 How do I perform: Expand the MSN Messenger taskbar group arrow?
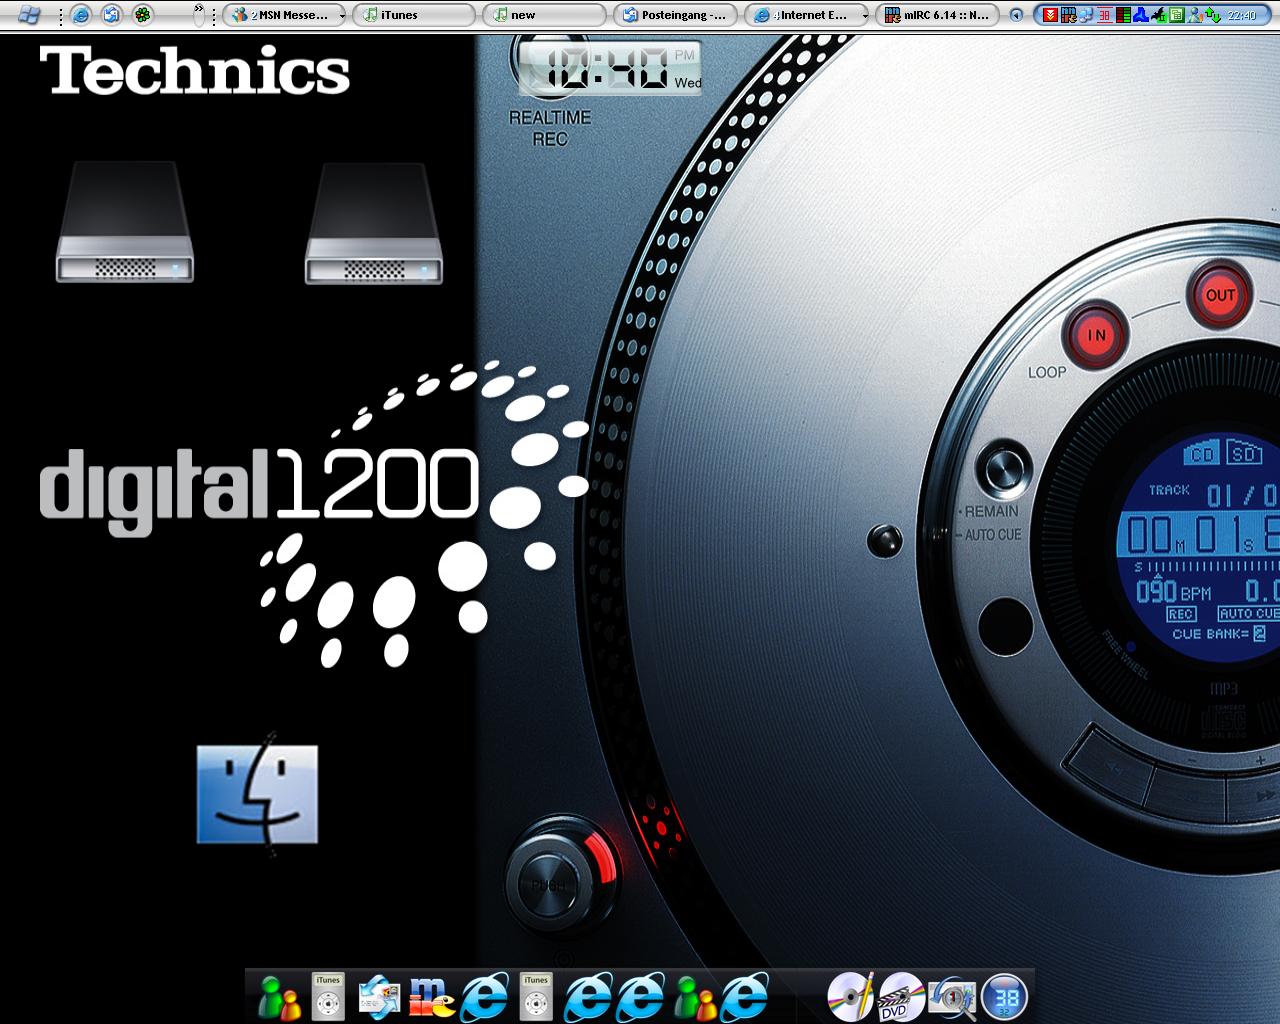point(342,16)
